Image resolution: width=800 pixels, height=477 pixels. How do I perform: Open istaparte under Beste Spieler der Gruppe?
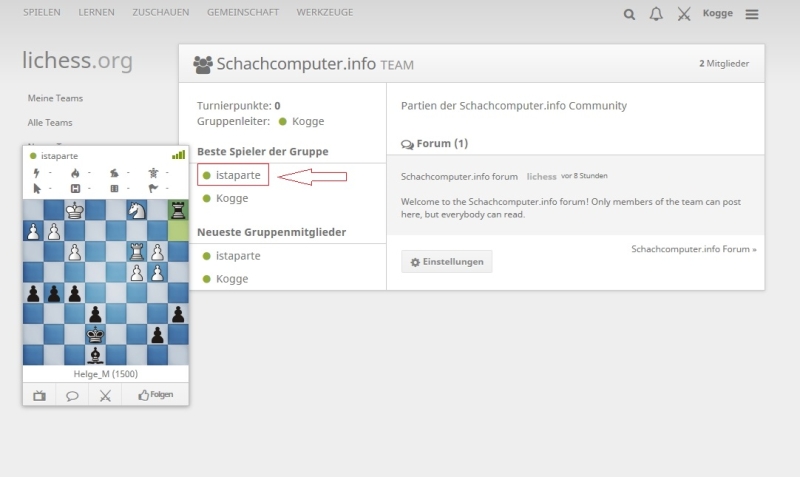(x=238, y=175)
